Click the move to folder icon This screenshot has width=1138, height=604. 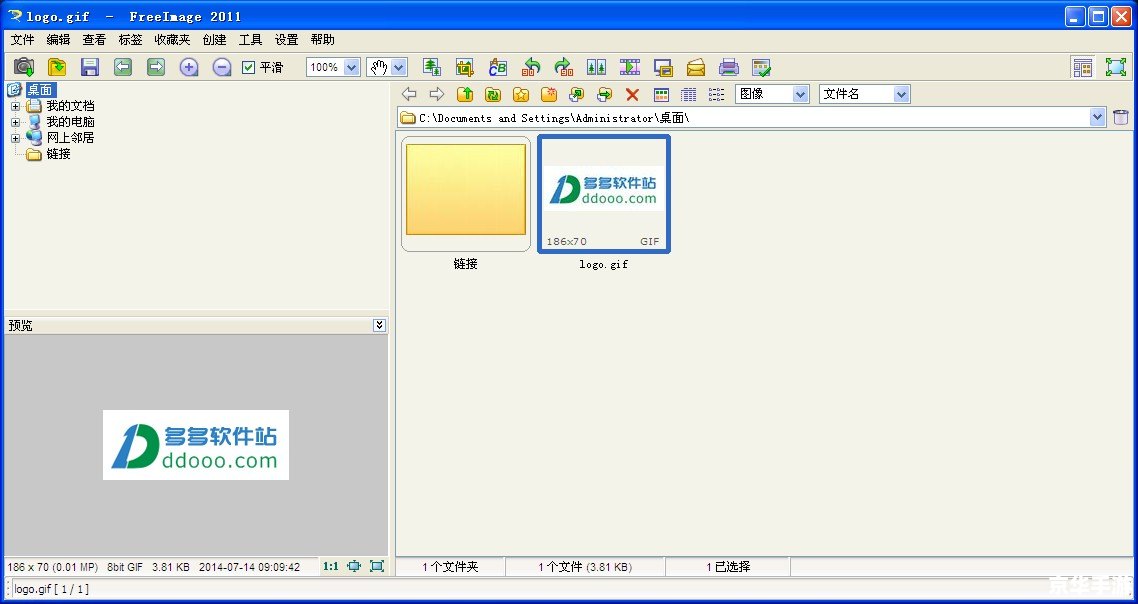[605, 94]
